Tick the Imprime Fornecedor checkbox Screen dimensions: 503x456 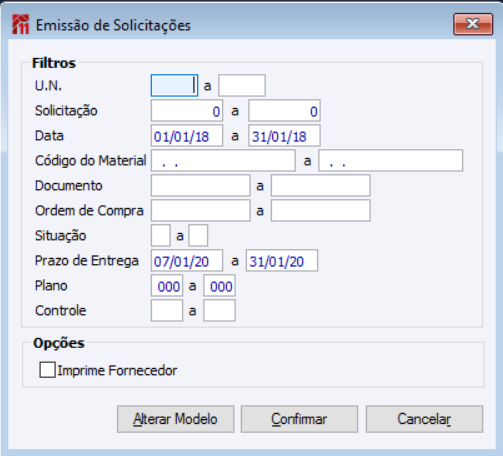pyautogui.click(x=47, y=370)
